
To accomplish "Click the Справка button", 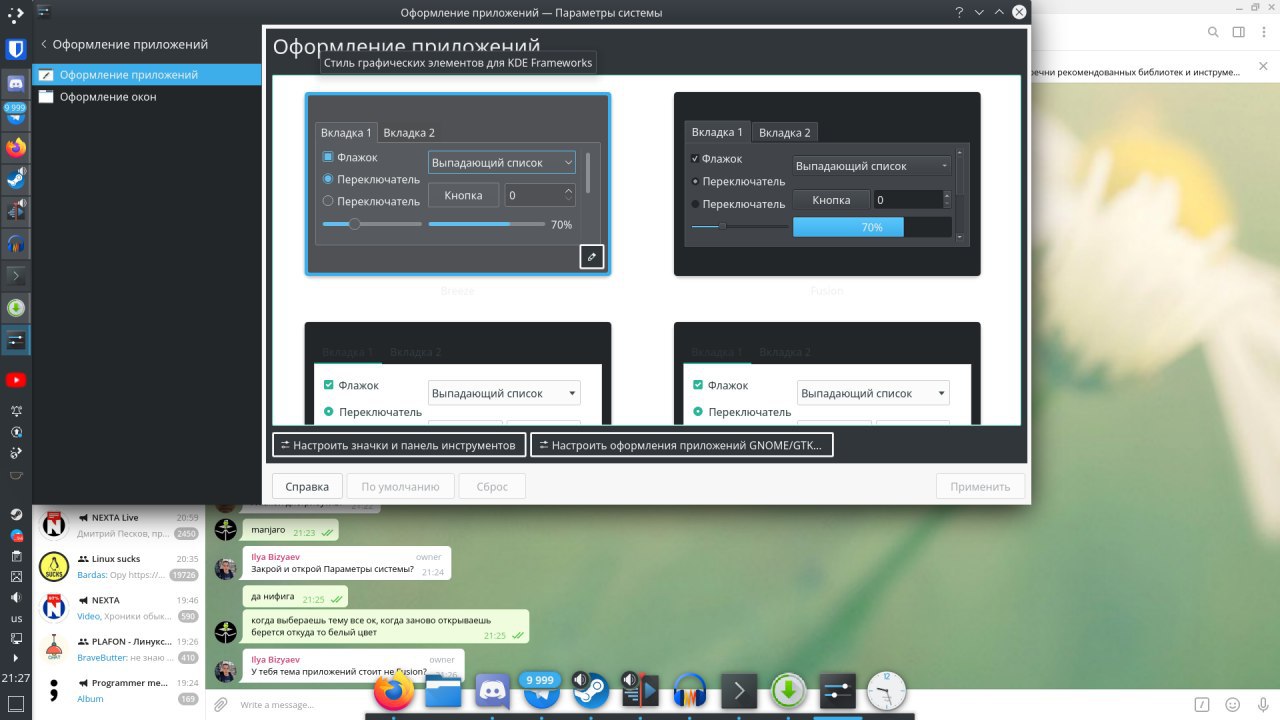I will point(307,487).
